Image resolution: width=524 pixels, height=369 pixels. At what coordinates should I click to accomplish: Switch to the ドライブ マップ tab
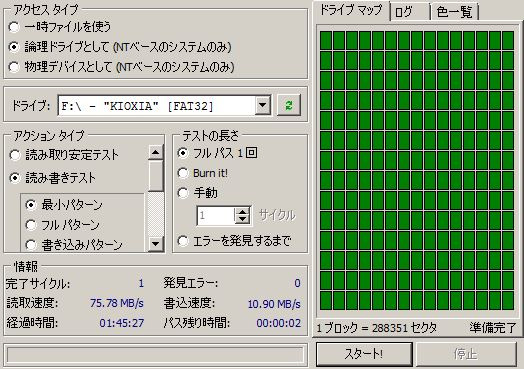351,11
